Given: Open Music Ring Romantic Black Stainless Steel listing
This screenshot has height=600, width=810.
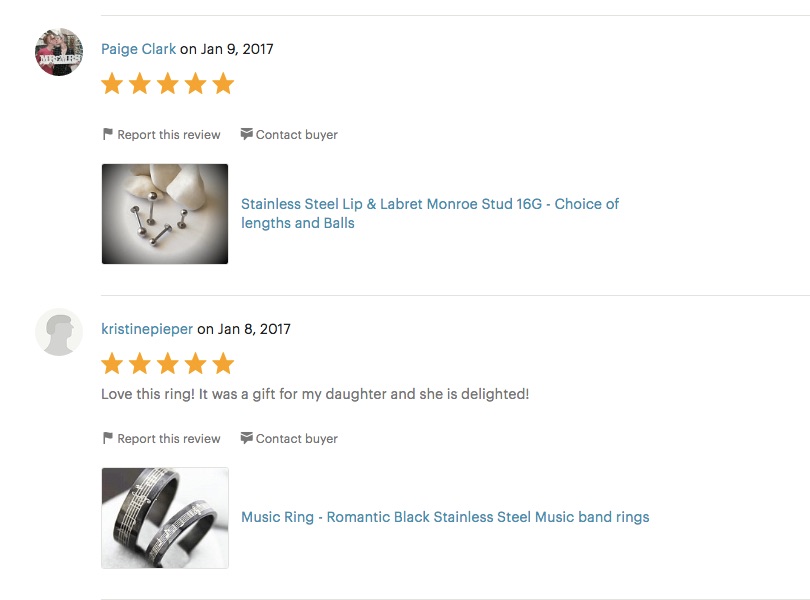Looking at the screenshot, I should coord(445,517).
